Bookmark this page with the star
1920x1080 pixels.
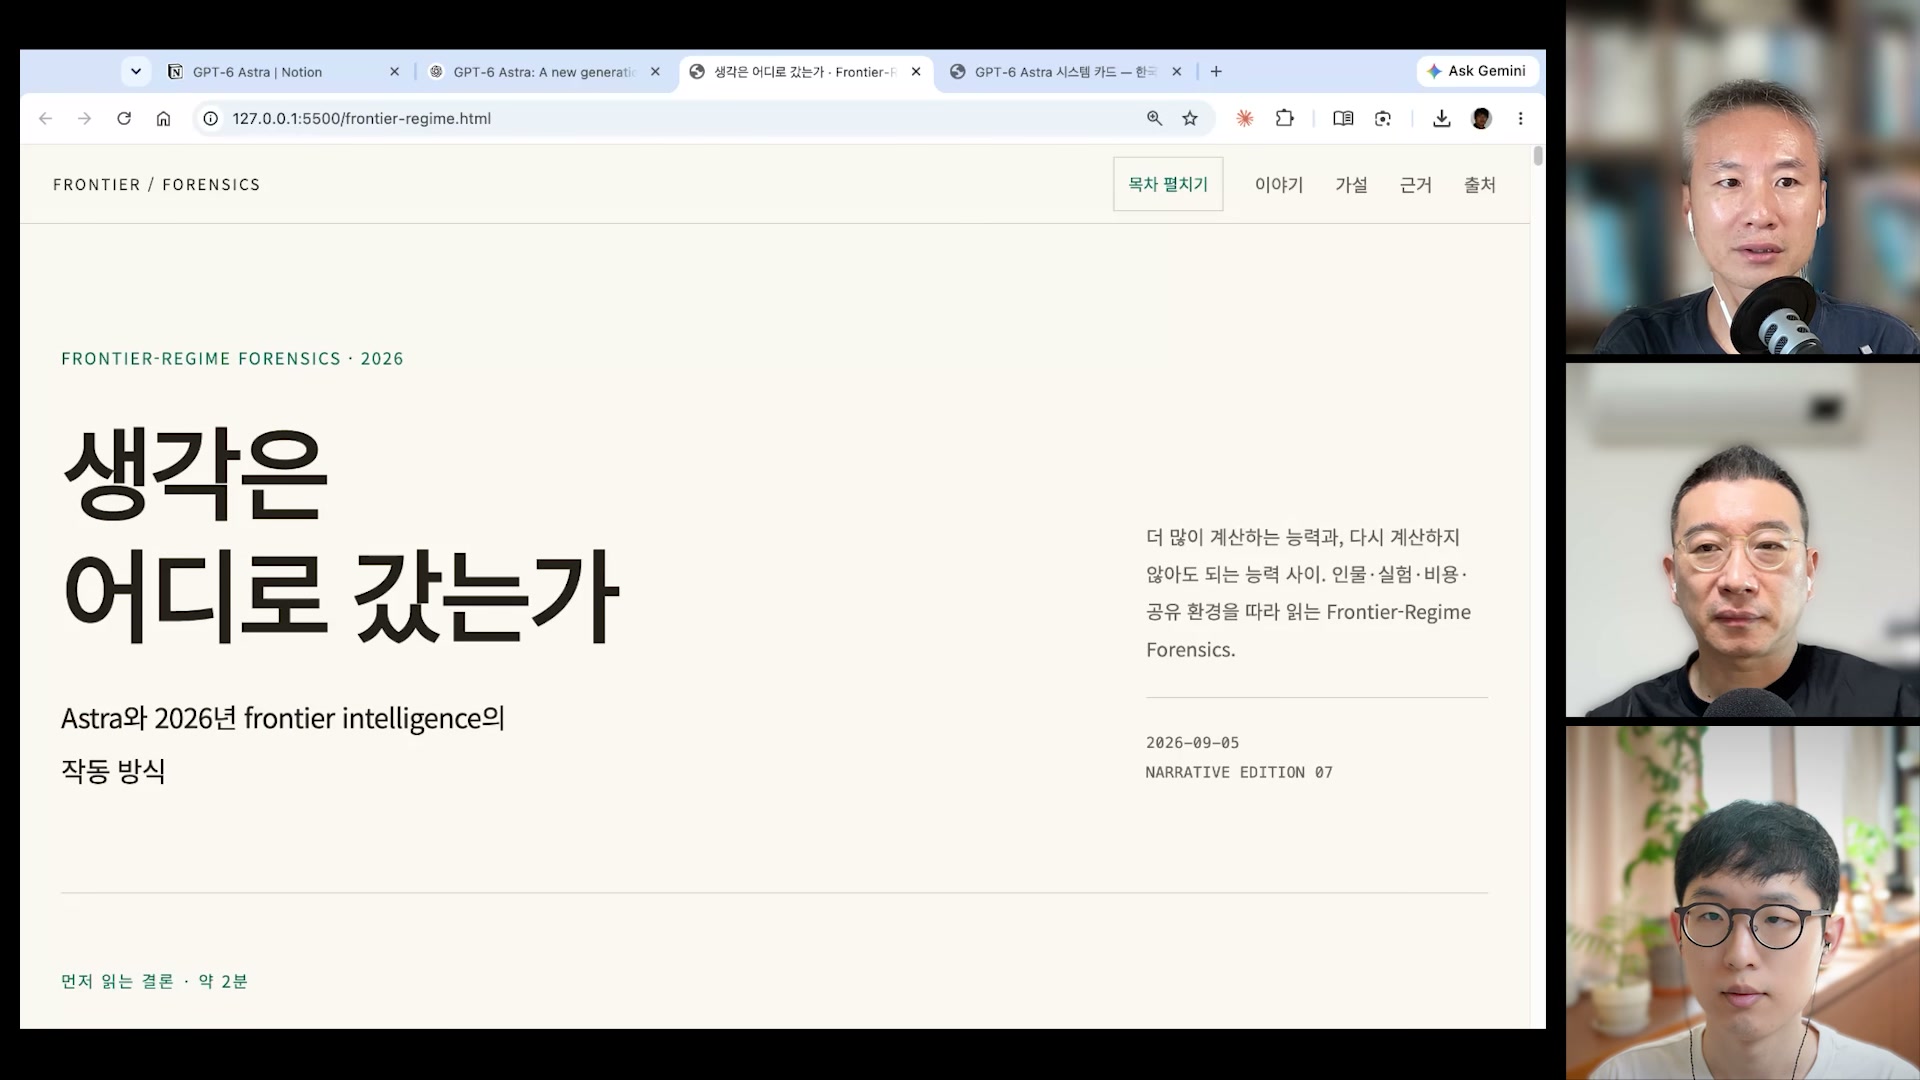(1190, 118)
